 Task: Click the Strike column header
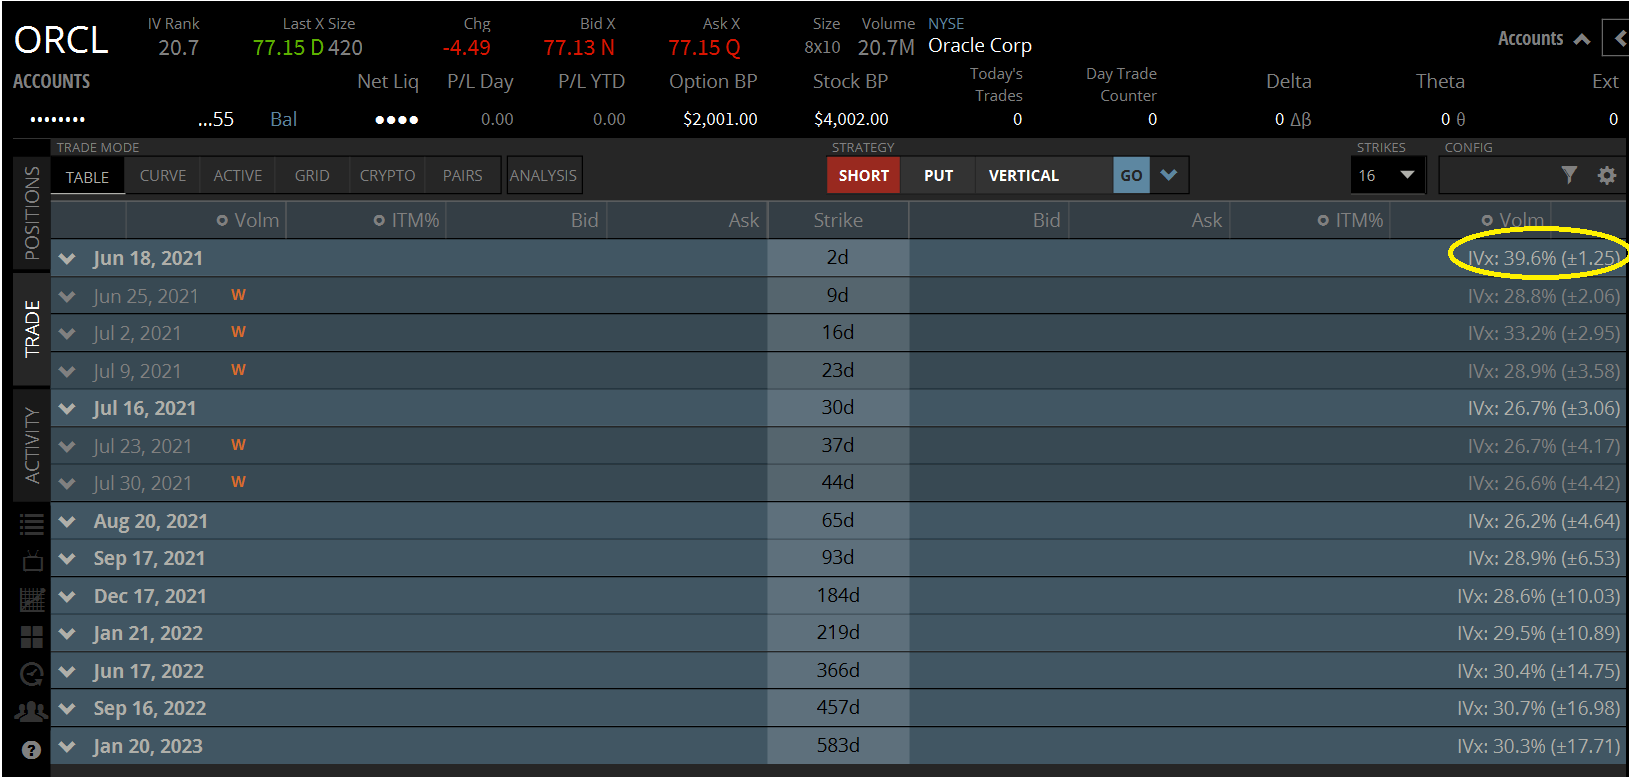(x=838, y=220)
